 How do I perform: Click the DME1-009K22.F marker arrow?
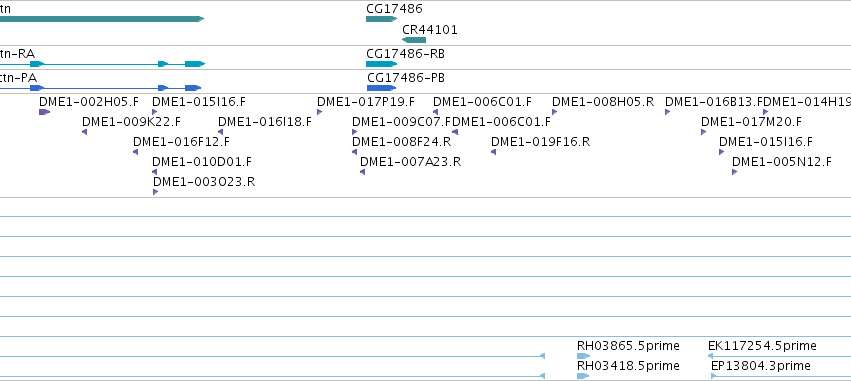[84, 132]
